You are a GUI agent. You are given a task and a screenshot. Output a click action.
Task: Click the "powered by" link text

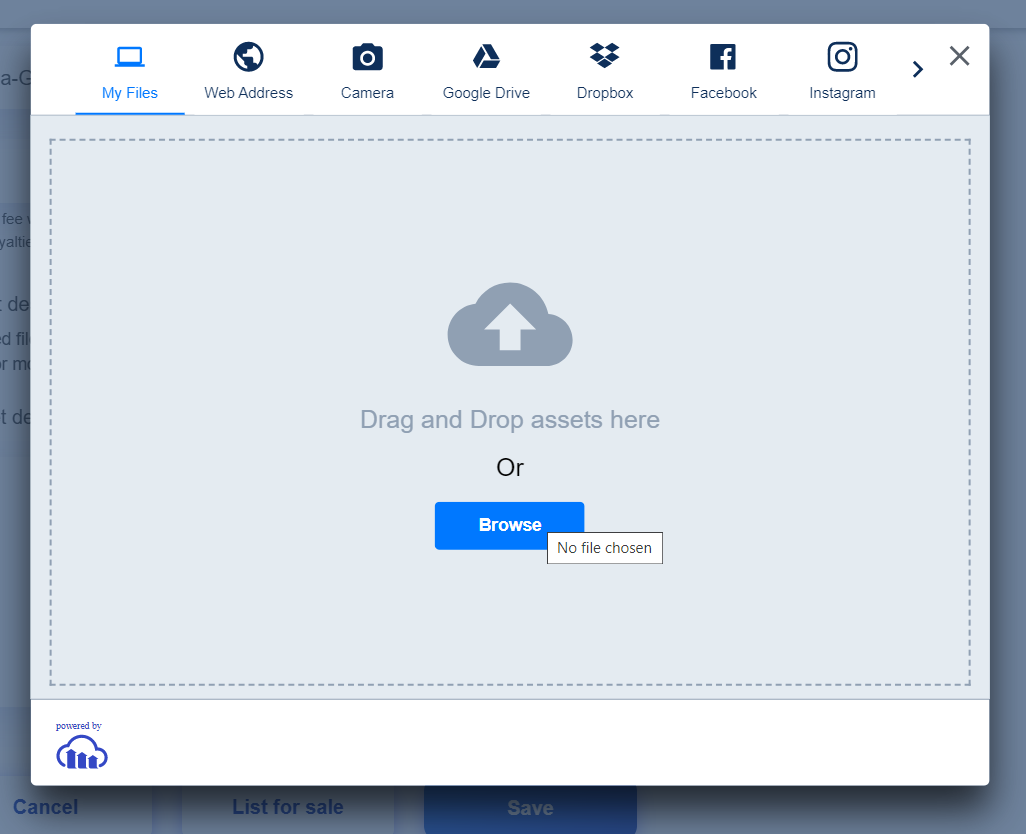pyautogui.click(x=78, y=726)
